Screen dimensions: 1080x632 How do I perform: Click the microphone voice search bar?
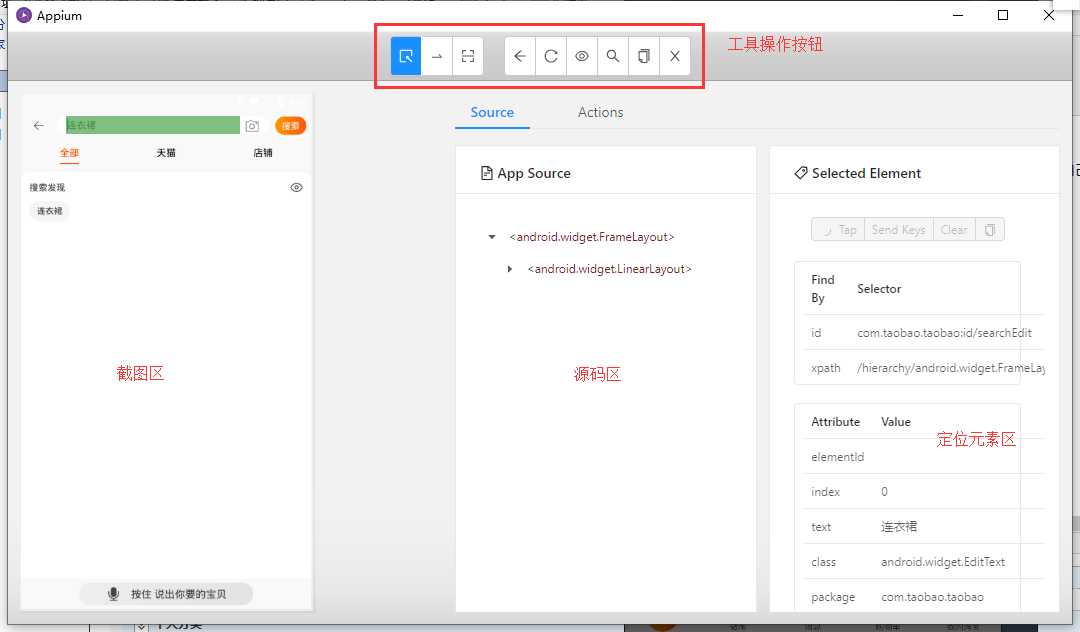point(166,593)
